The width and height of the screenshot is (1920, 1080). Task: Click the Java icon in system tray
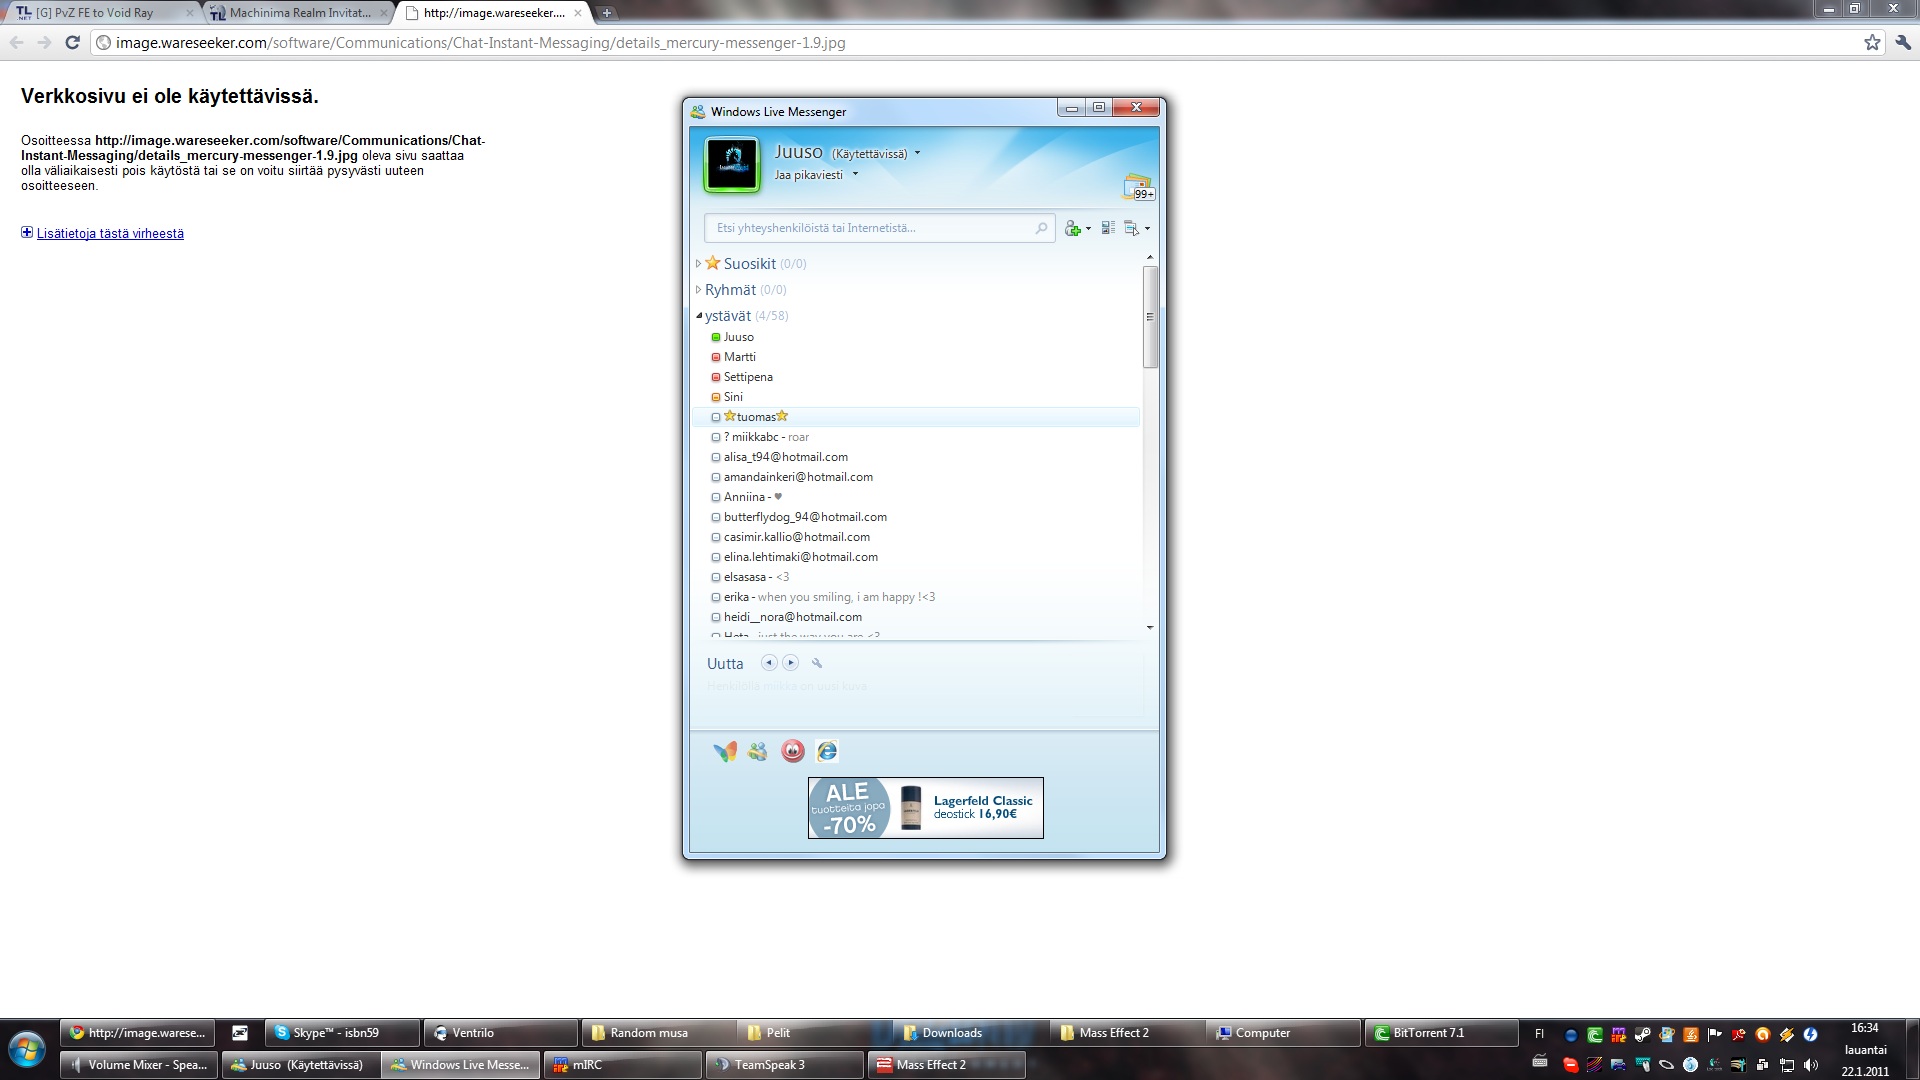pos(1691,1035)
